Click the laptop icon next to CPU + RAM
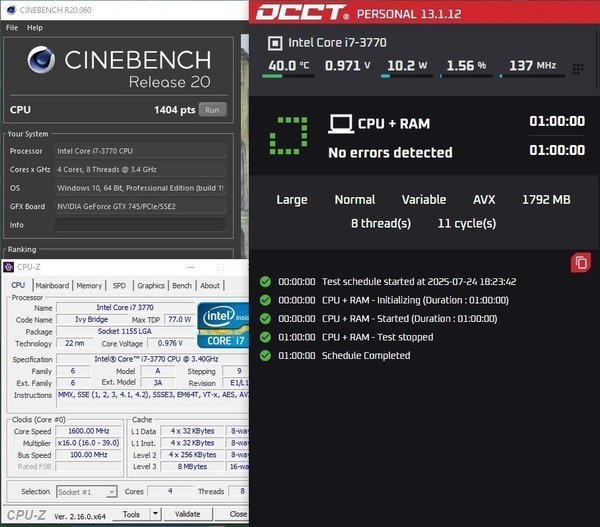Screen dimensions: 600x527 pos(341,124)
